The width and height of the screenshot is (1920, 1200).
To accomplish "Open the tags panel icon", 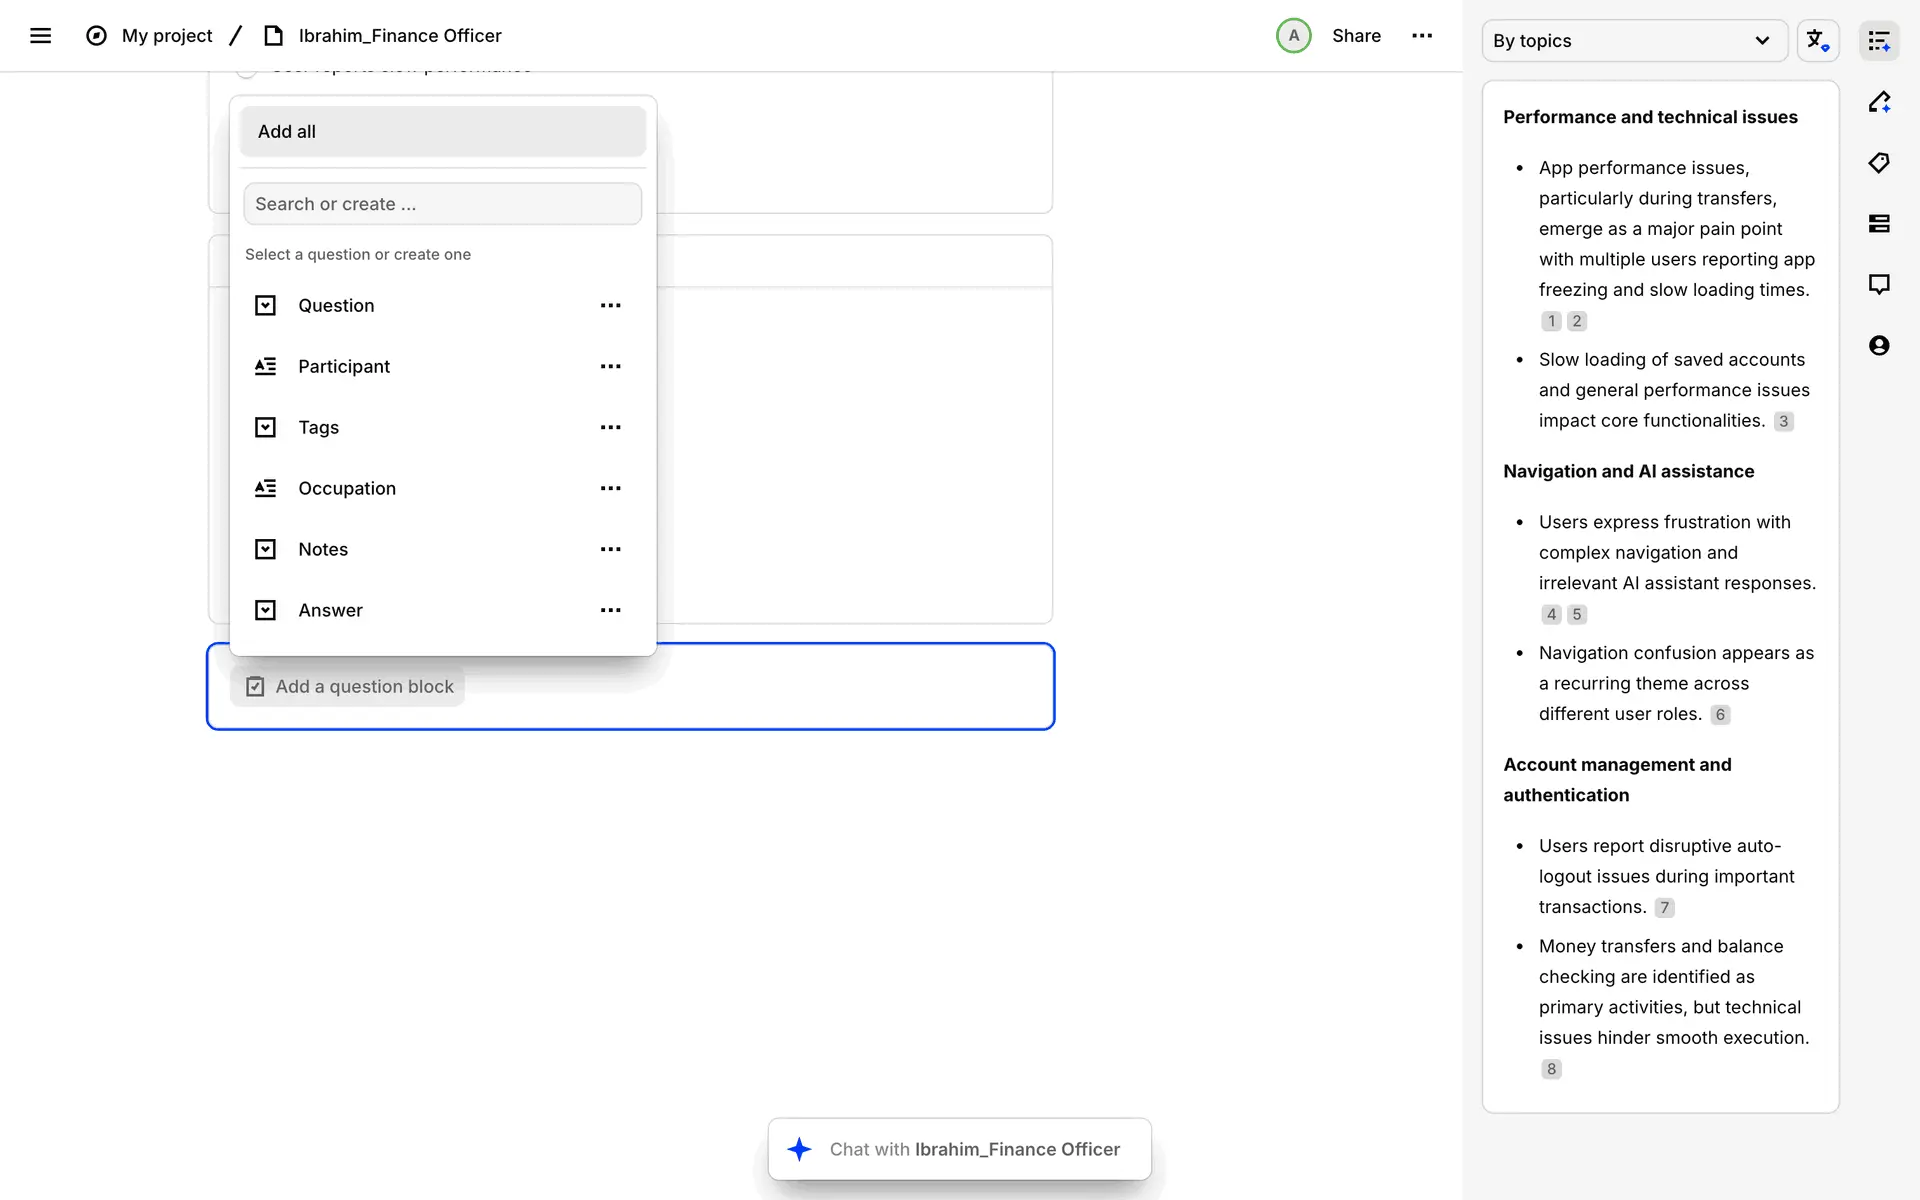I will tap(1879, 163).
